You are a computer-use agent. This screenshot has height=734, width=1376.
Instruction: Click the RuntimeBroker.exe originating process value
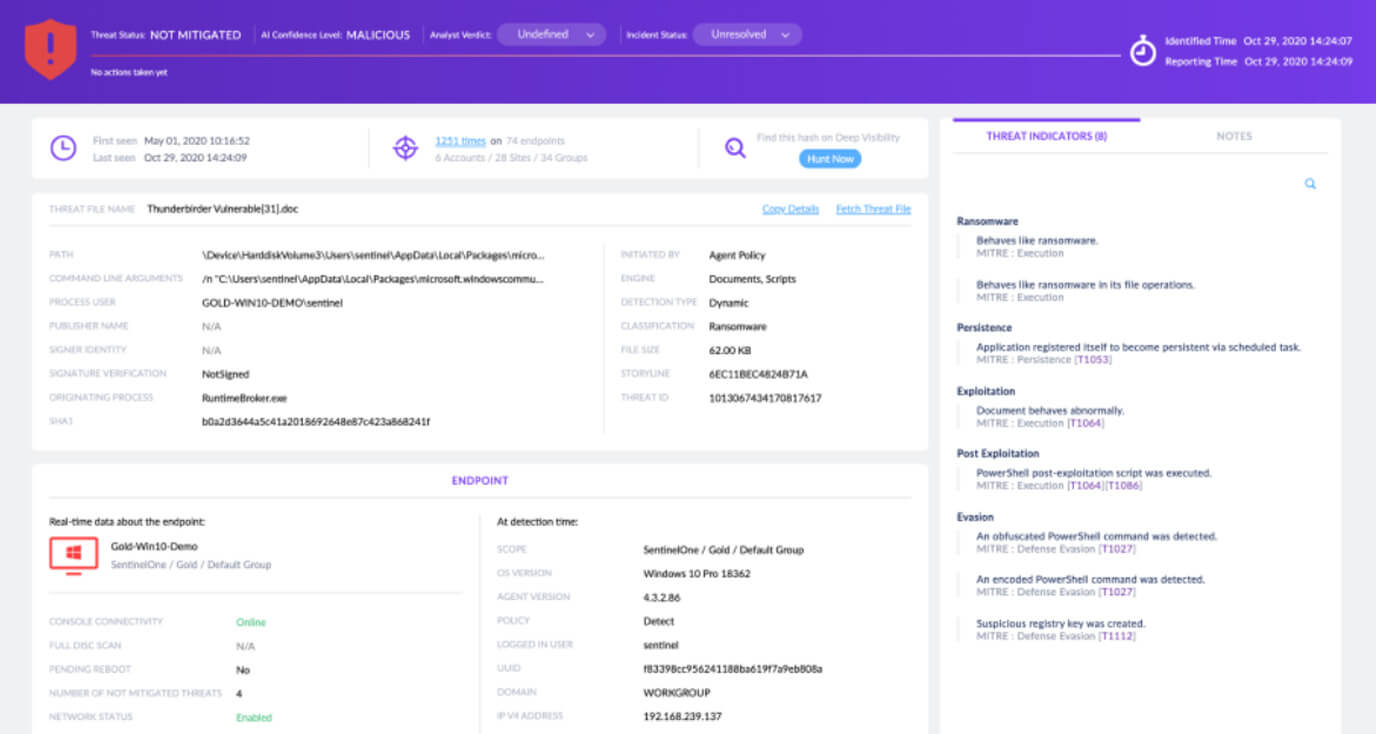click(x=246, y=397)
